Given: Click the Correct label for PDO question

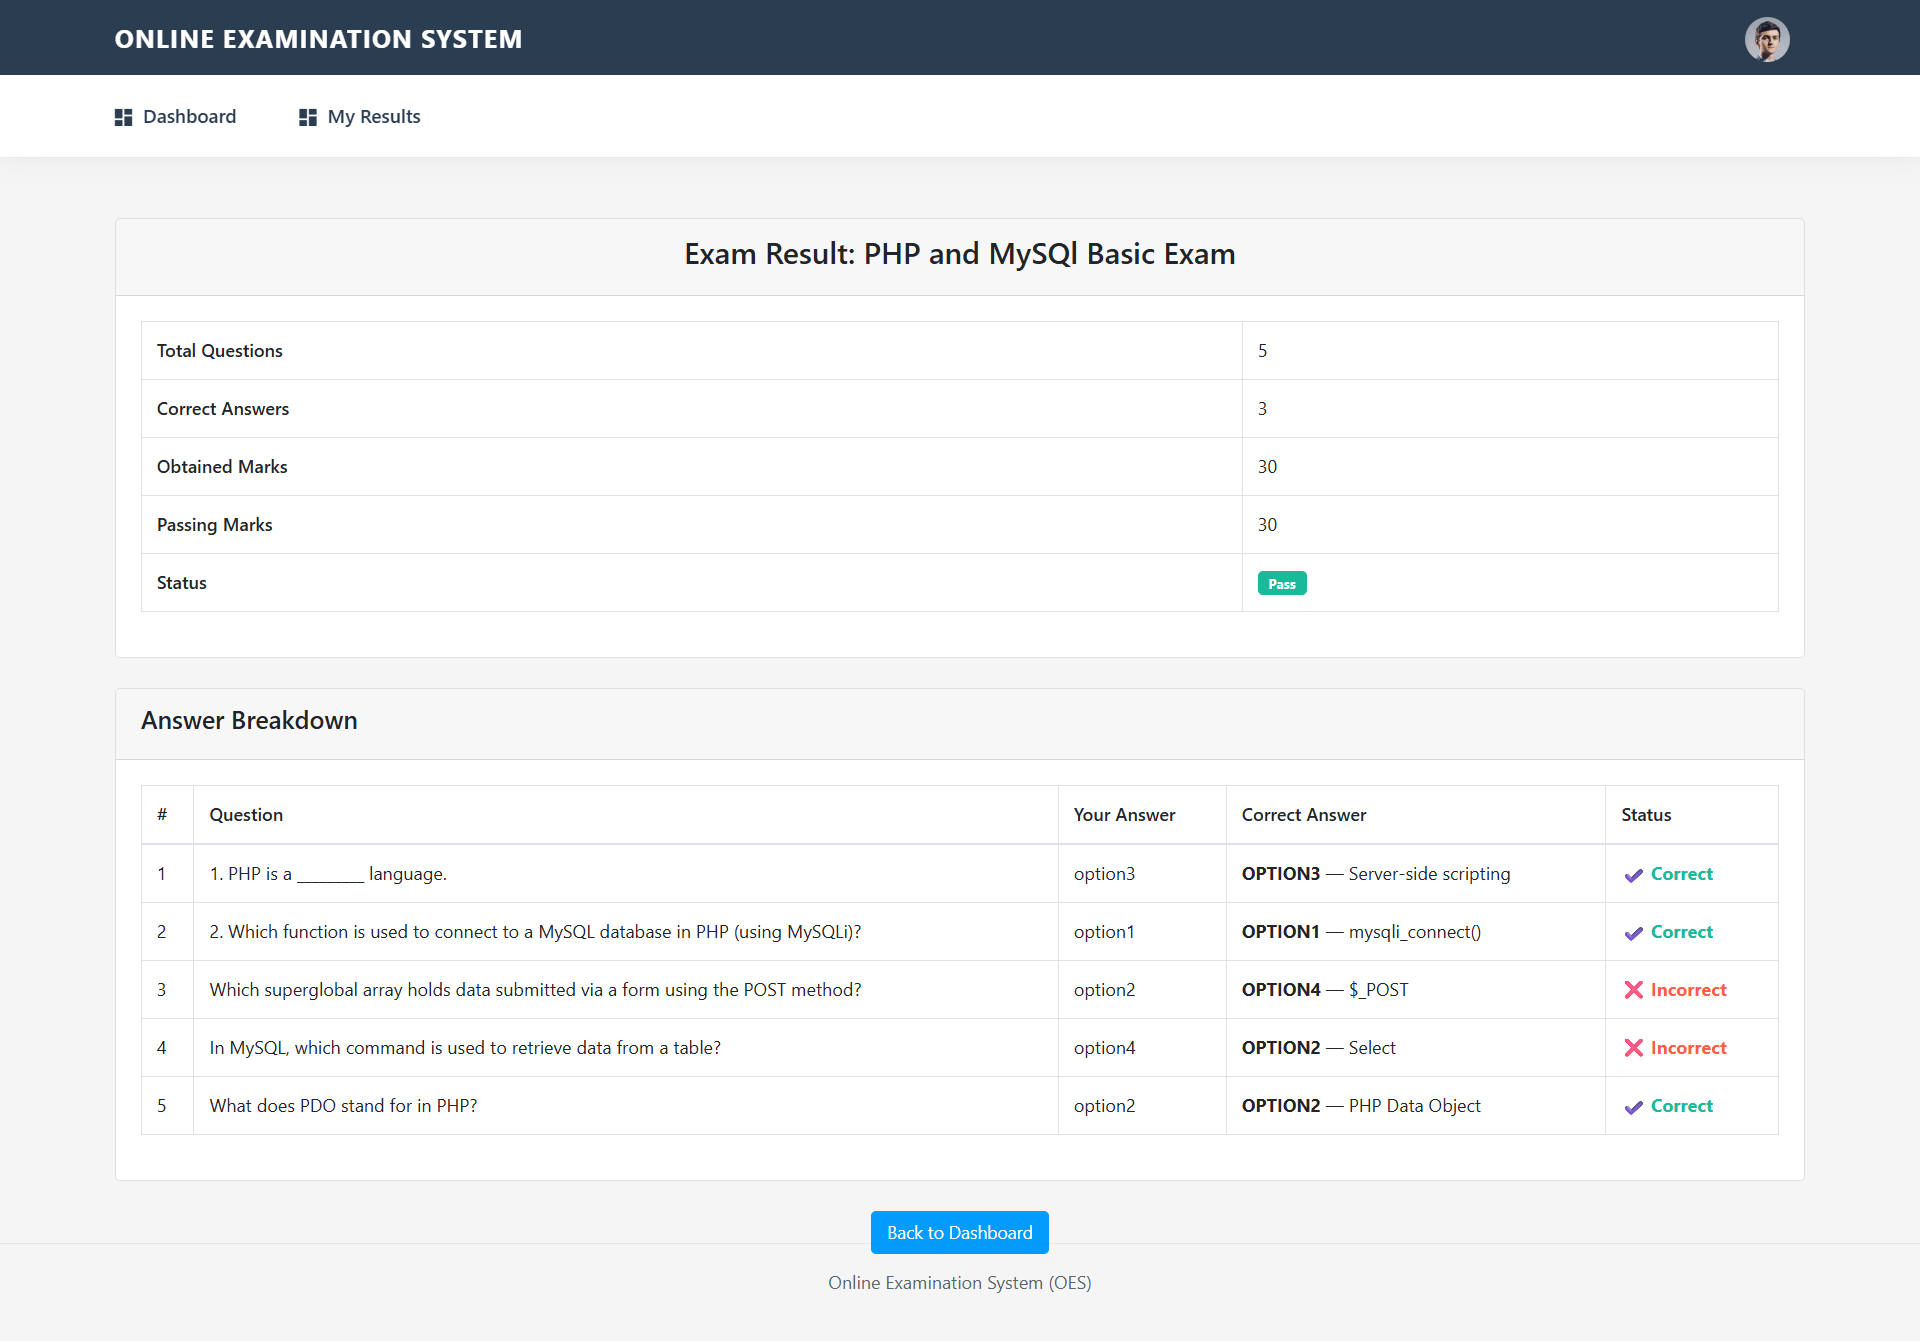Looking at the screenshot, I should (1681, 1106).
